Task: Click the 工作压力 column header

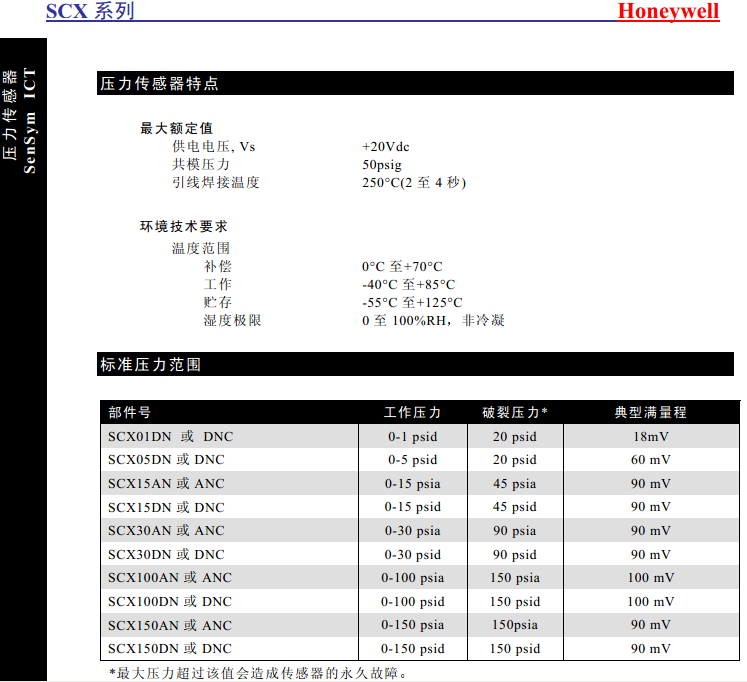Action: 413,412
